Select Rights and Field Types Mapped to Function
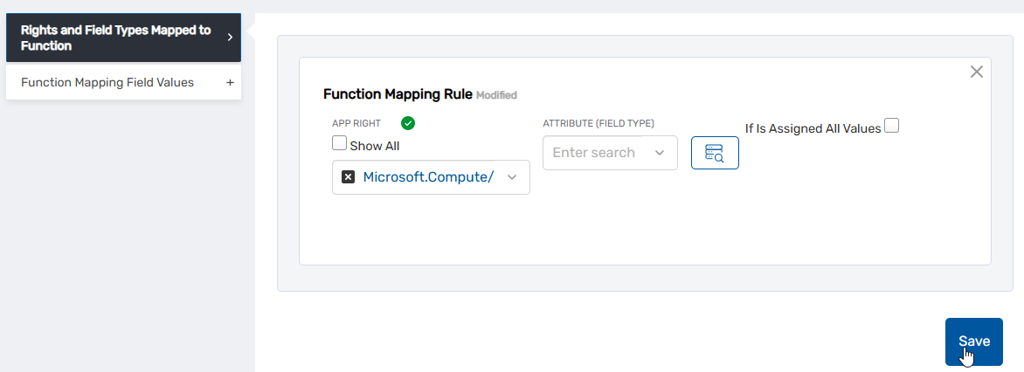The height and width of the screenshot is (372, 1024). [x=123, y=38]
